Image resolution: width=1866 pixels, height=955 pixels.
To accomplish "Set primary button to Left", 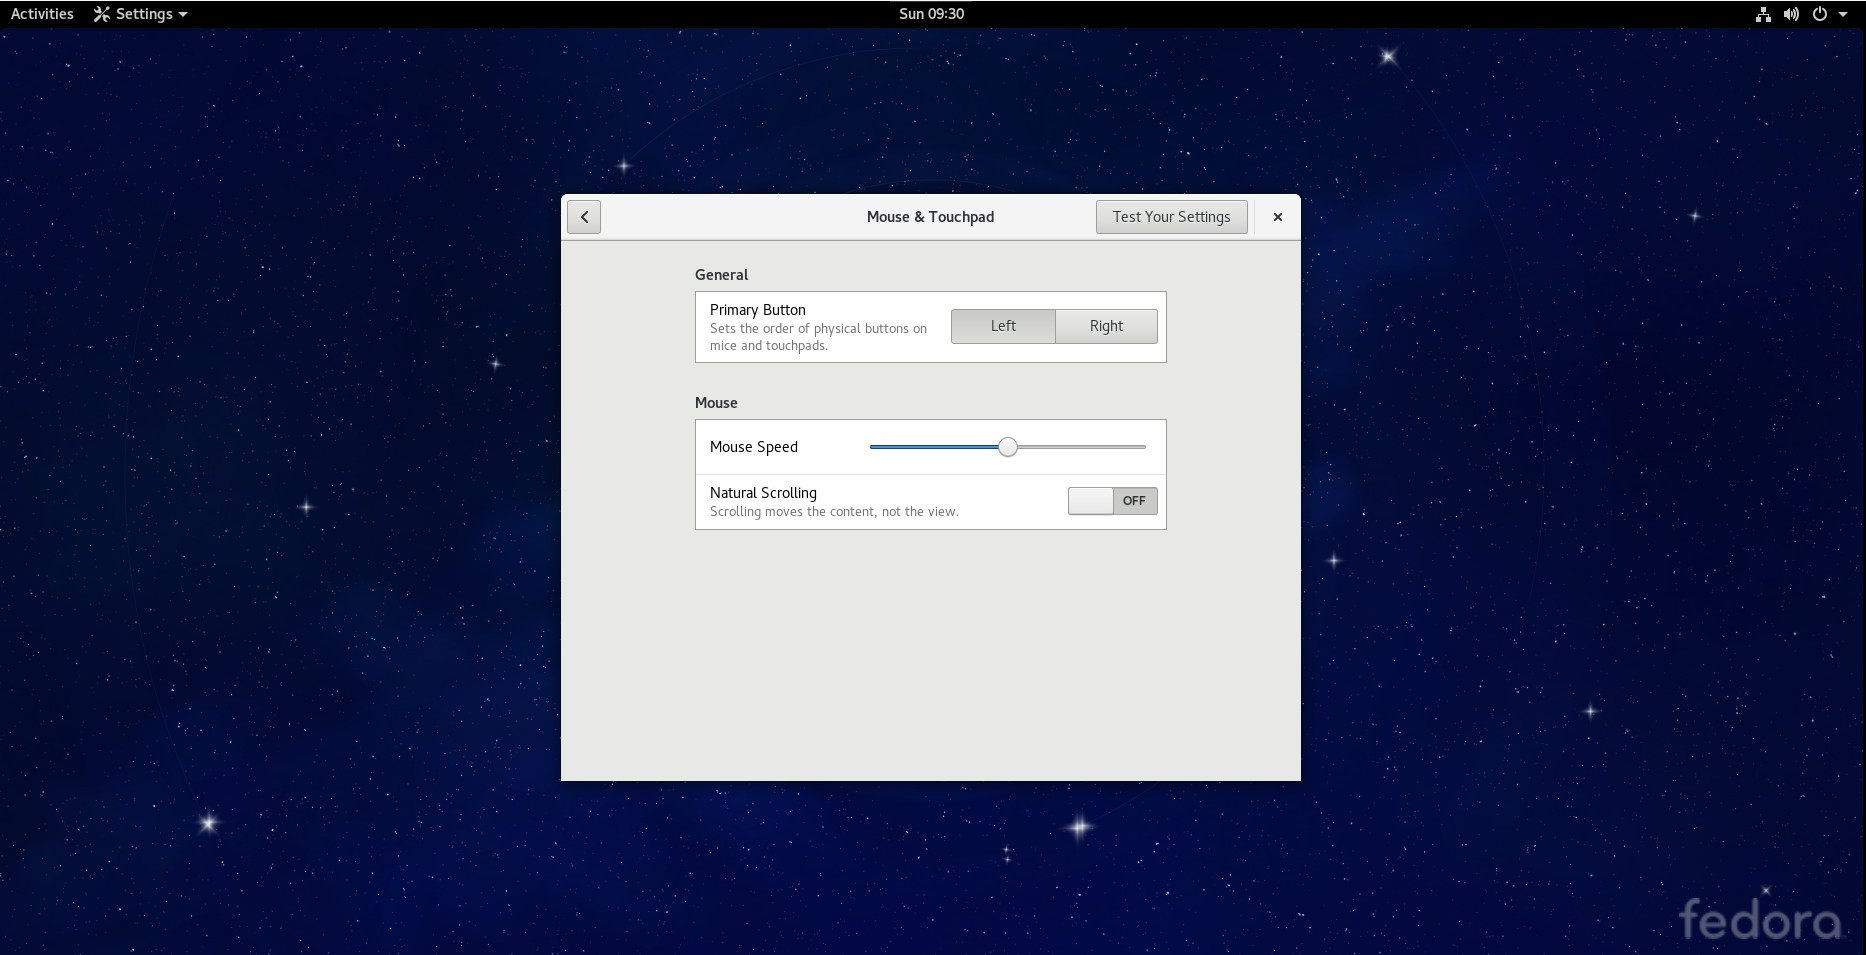I will click(x=1003, y=326).
